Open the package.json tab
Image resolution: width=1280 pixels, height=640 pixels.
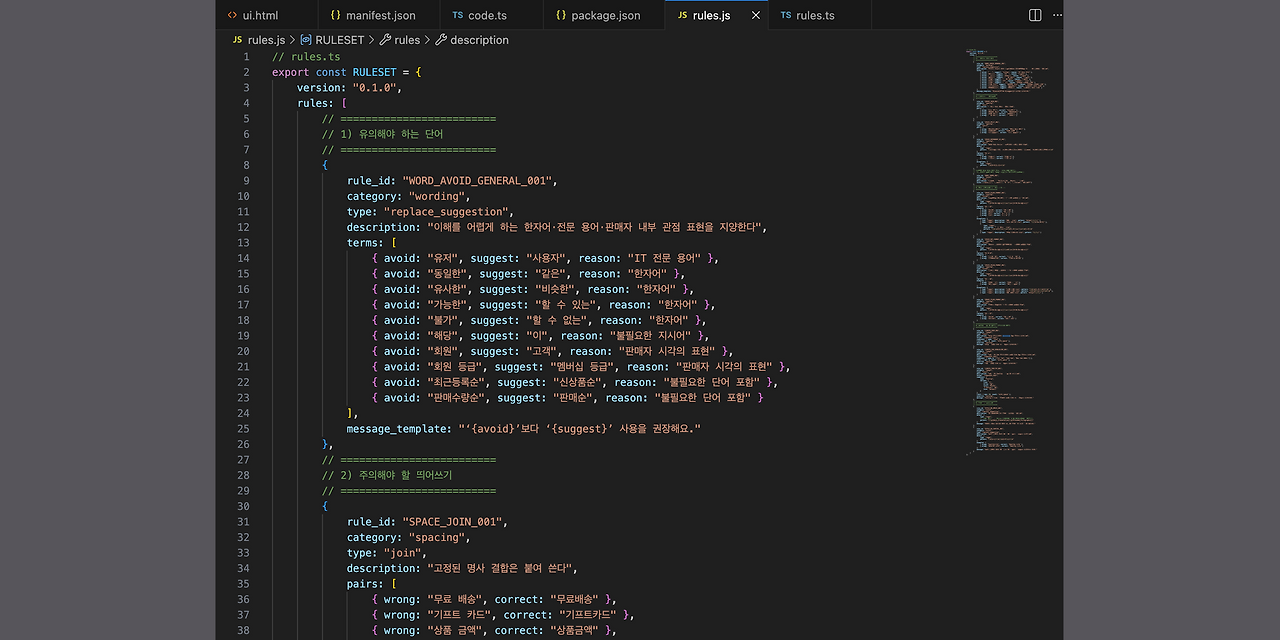coord(599,15)
